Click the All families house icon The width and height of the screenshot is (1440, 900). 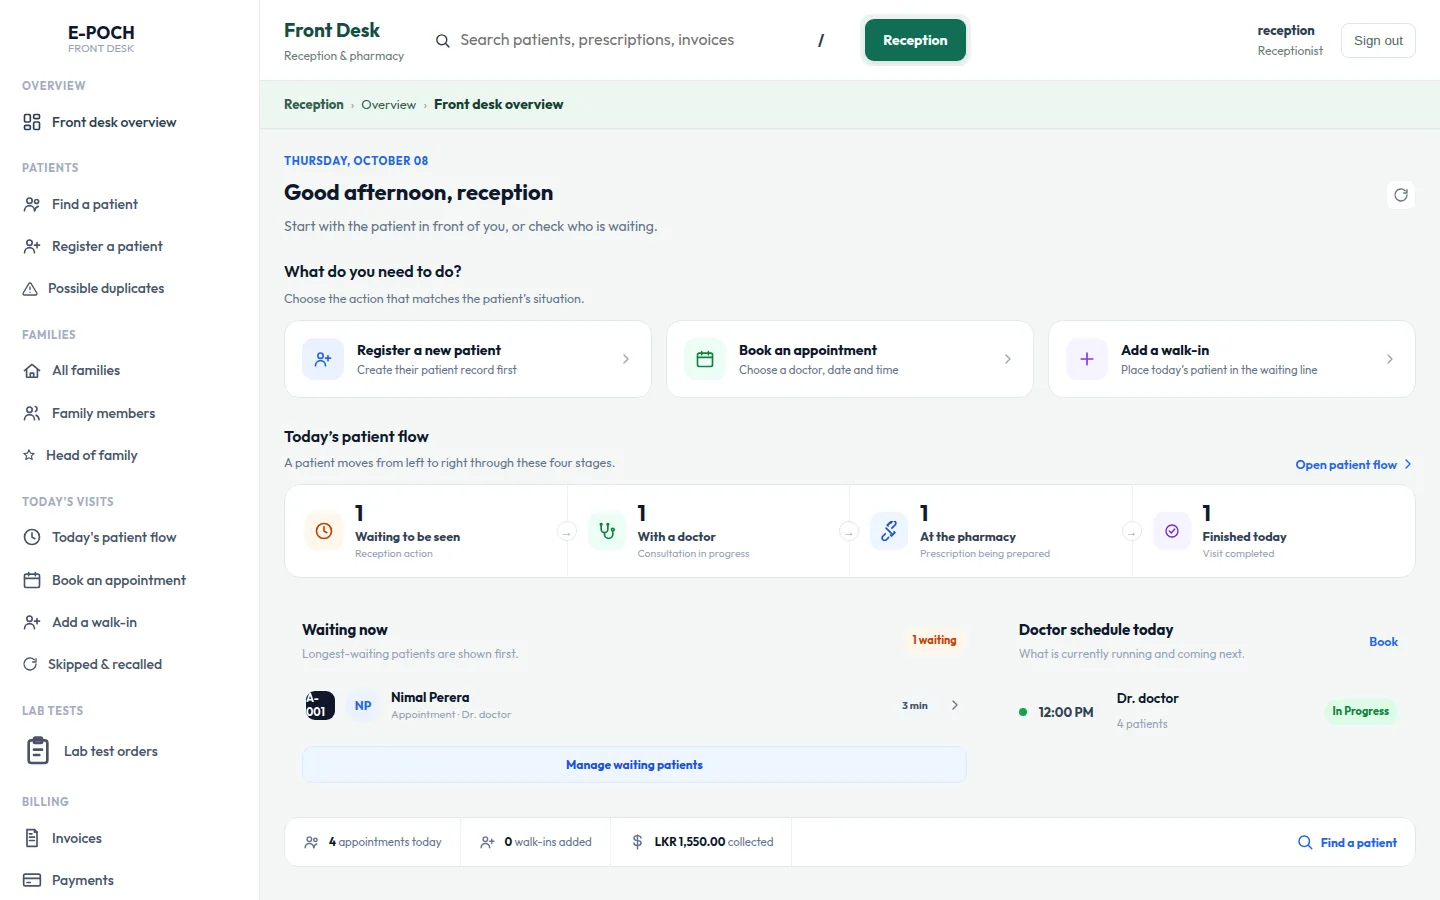point(32,370)
